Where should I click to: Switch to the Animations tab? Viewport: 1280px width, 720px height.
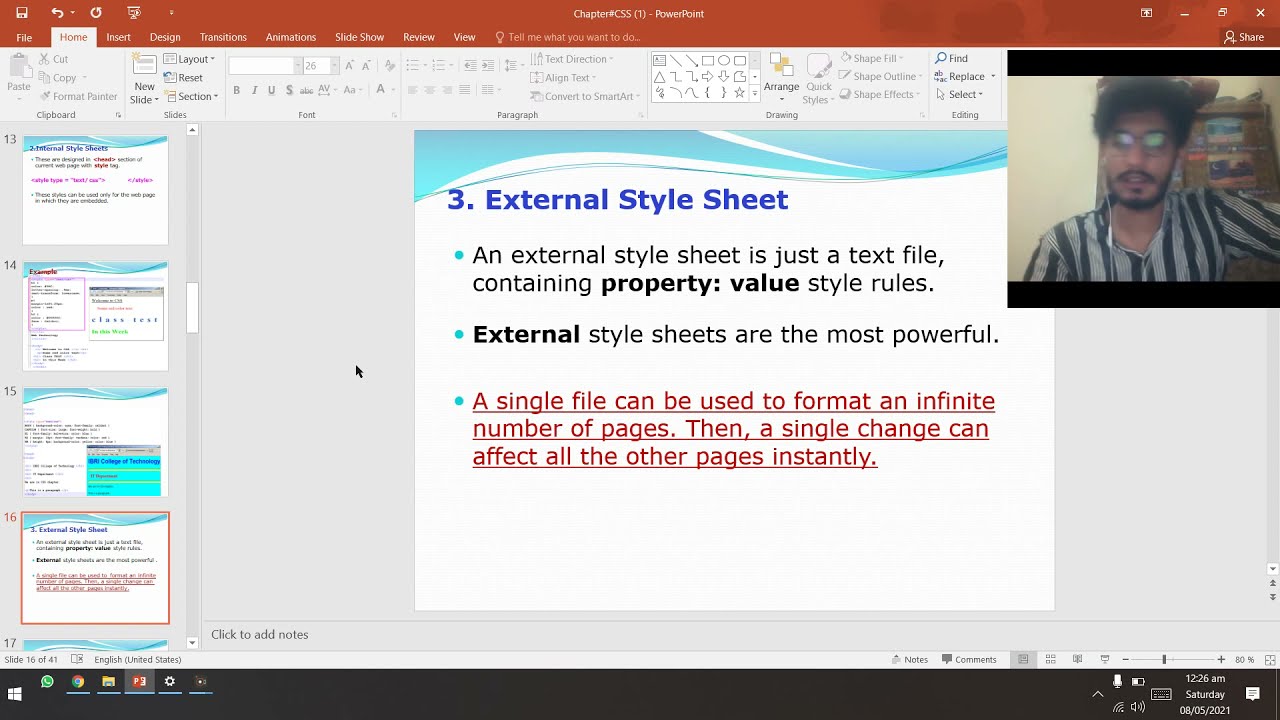tap(291, 37)
